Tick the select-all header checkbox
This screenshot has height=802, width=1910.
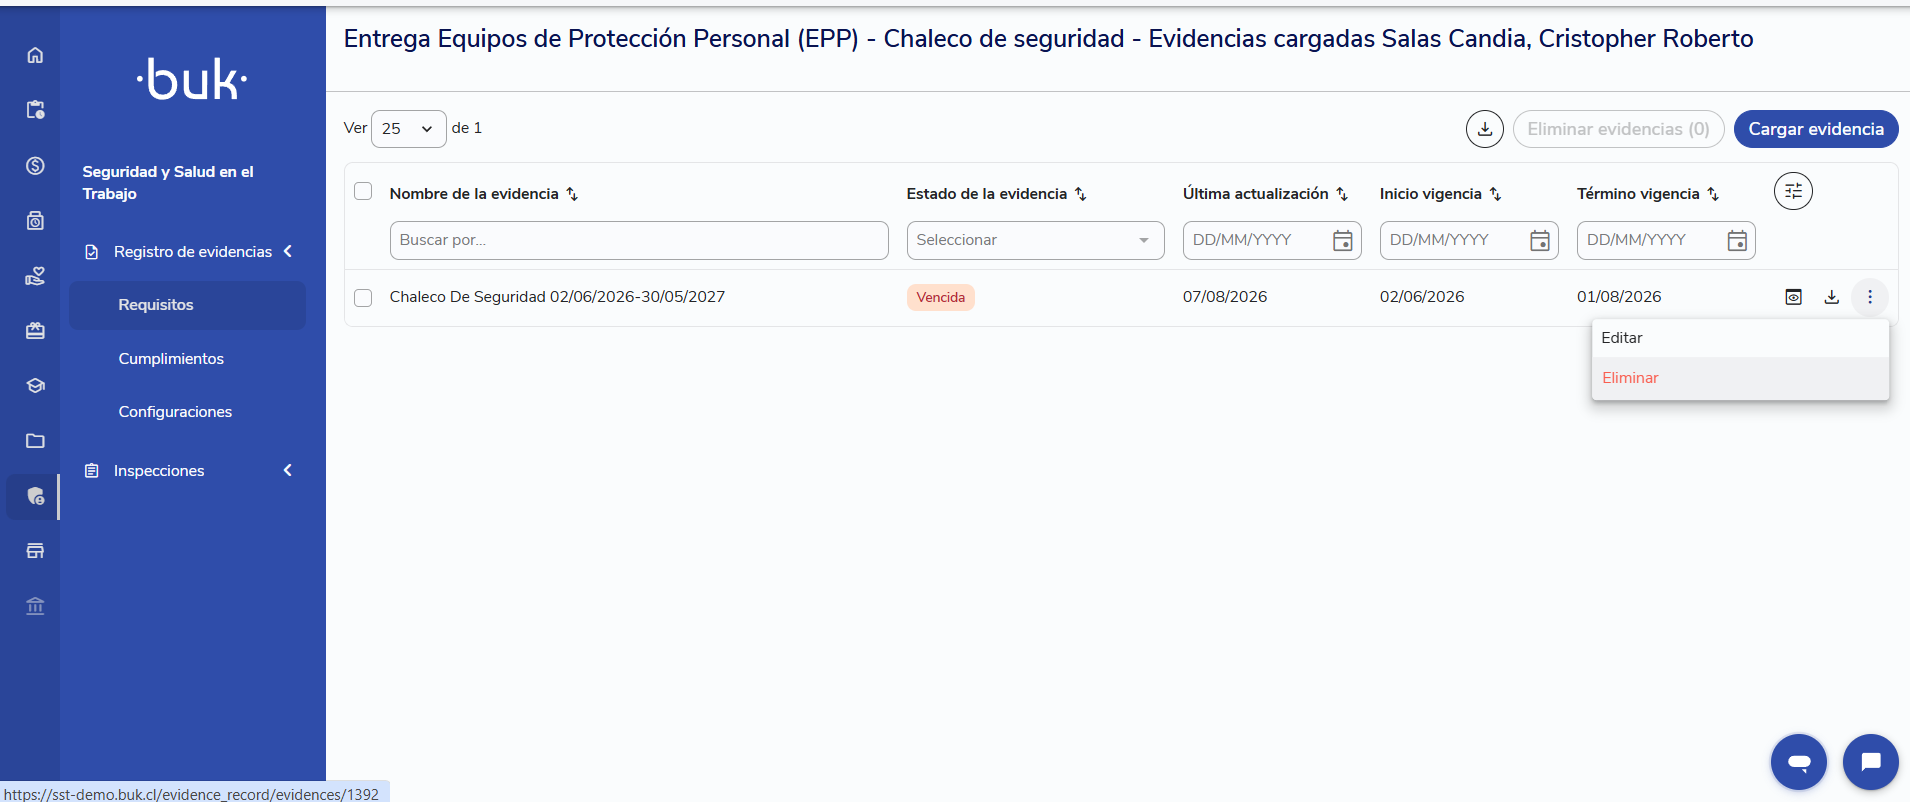(363, 191)
